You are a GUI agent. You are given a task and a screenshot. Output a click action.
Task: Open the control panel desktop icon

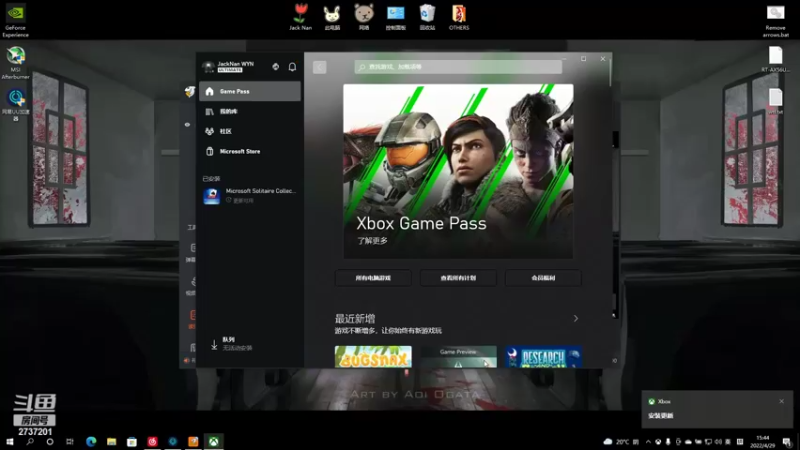pos(395,17)
